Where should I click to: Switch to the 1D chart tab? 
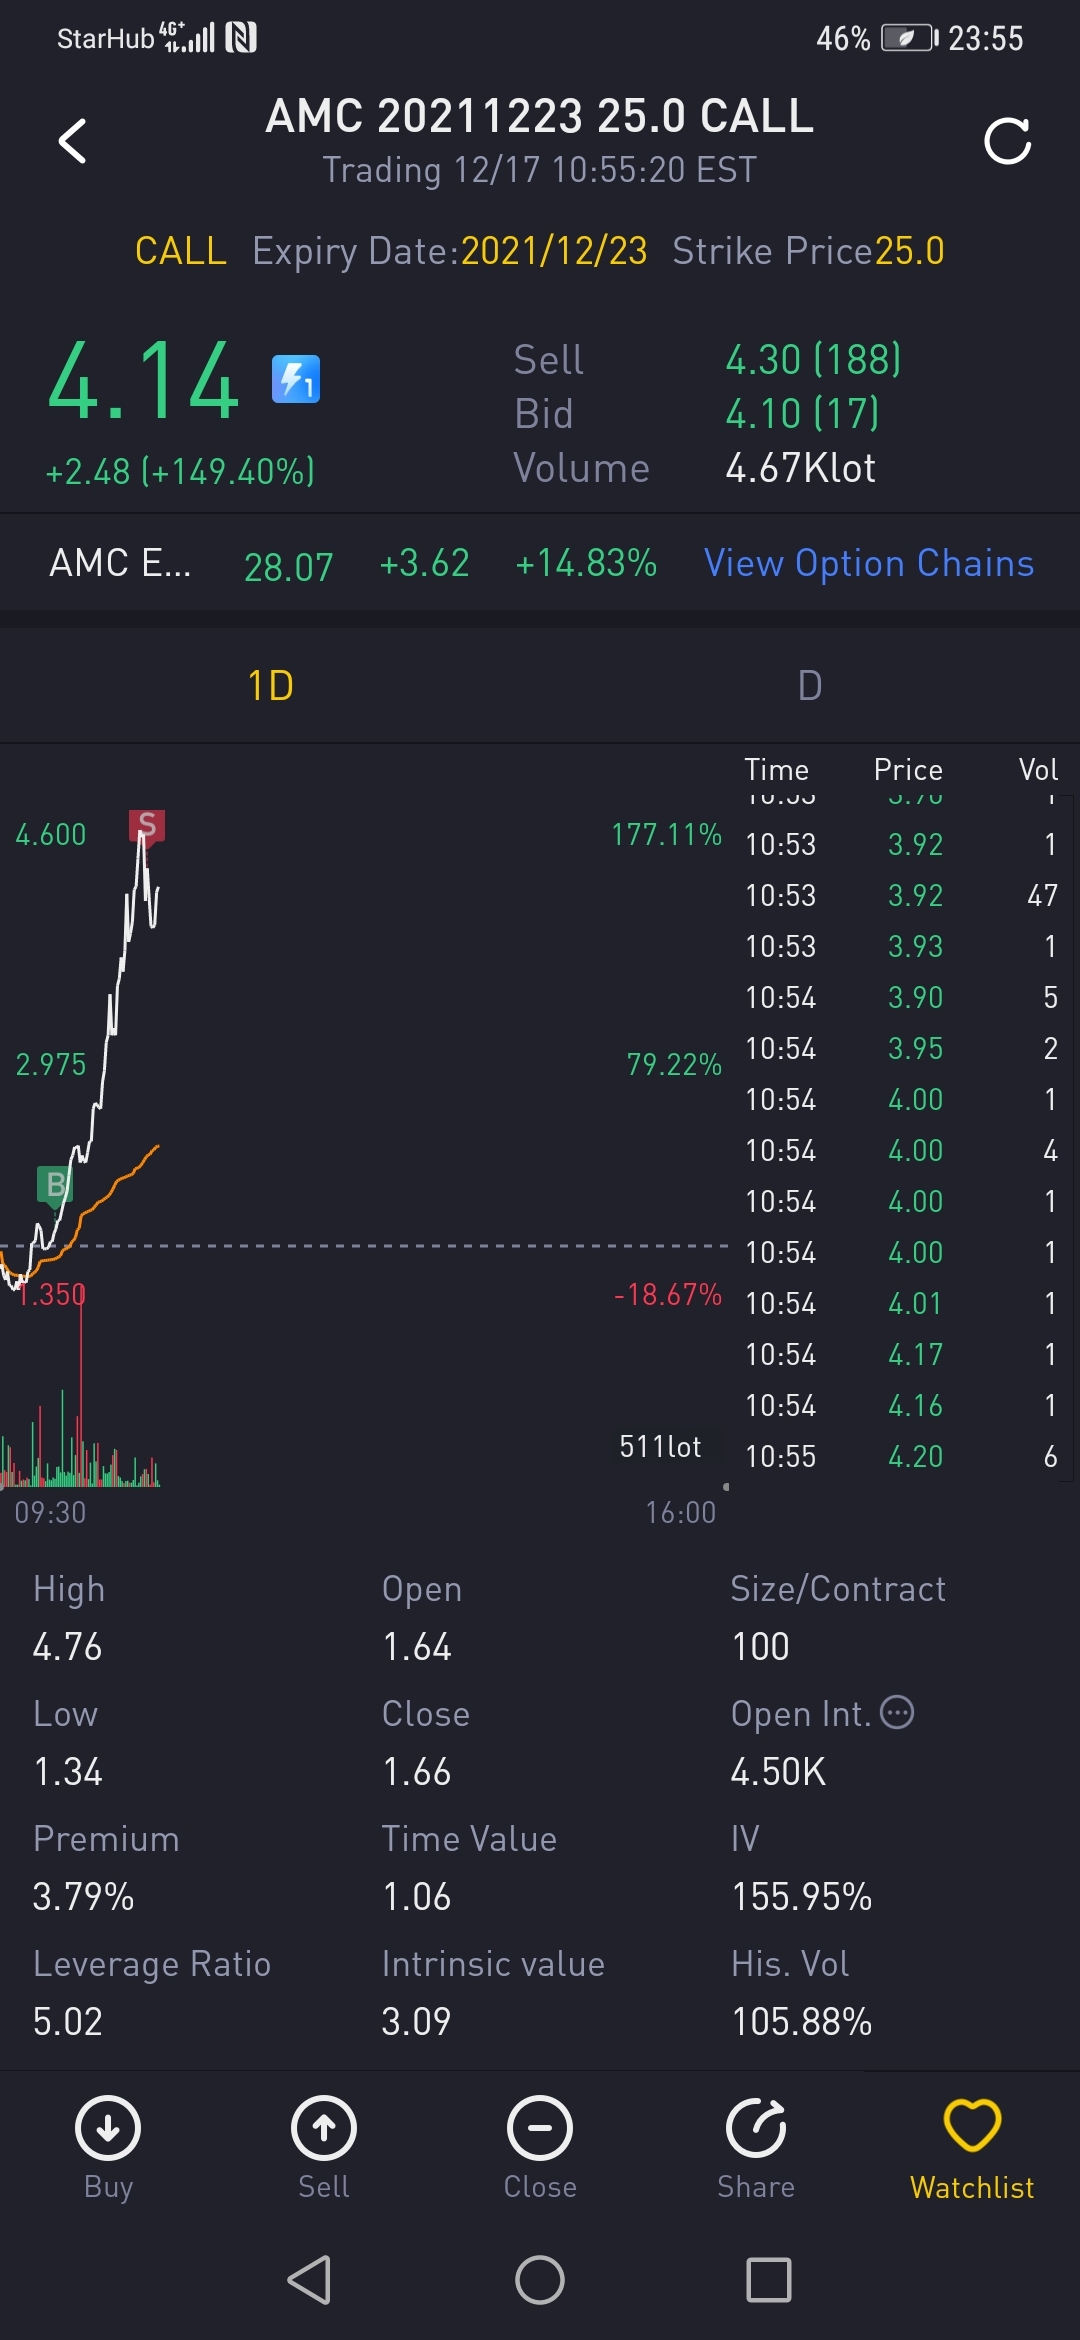click(x=270, y=686)
